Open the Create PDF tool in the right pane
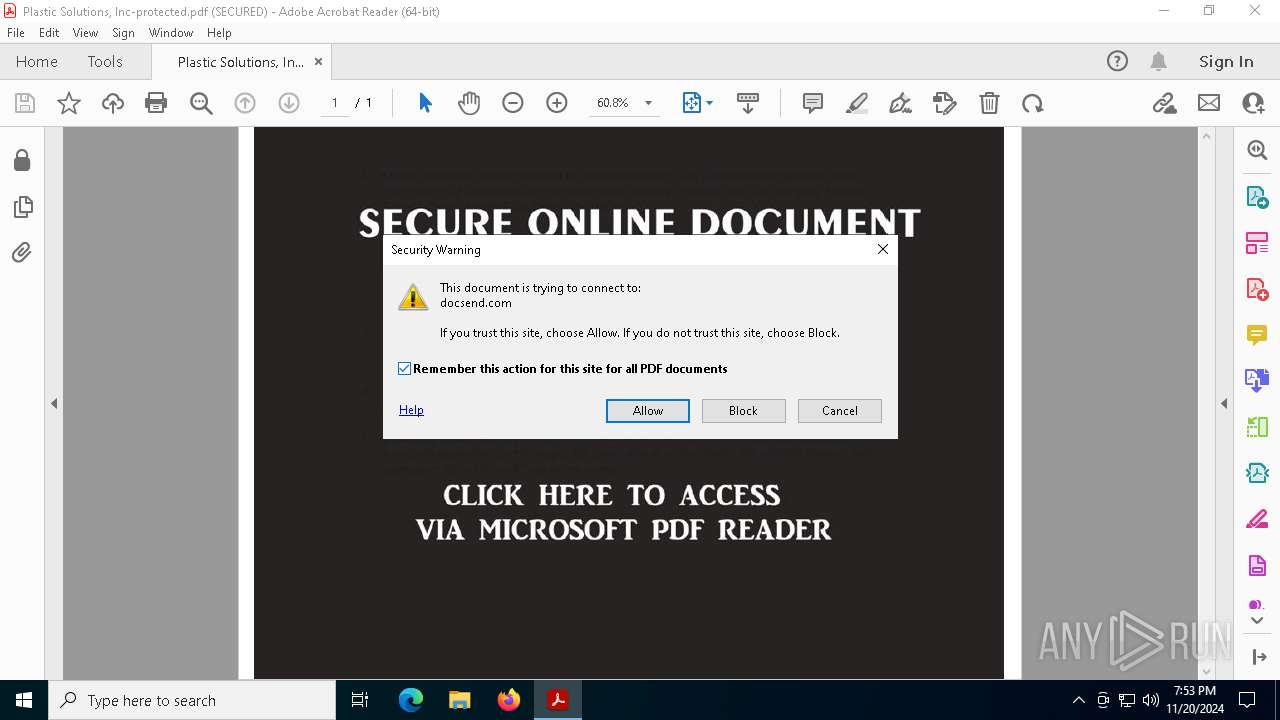The width and height of the screenshot is (1280, 720). click(1257, 289)
